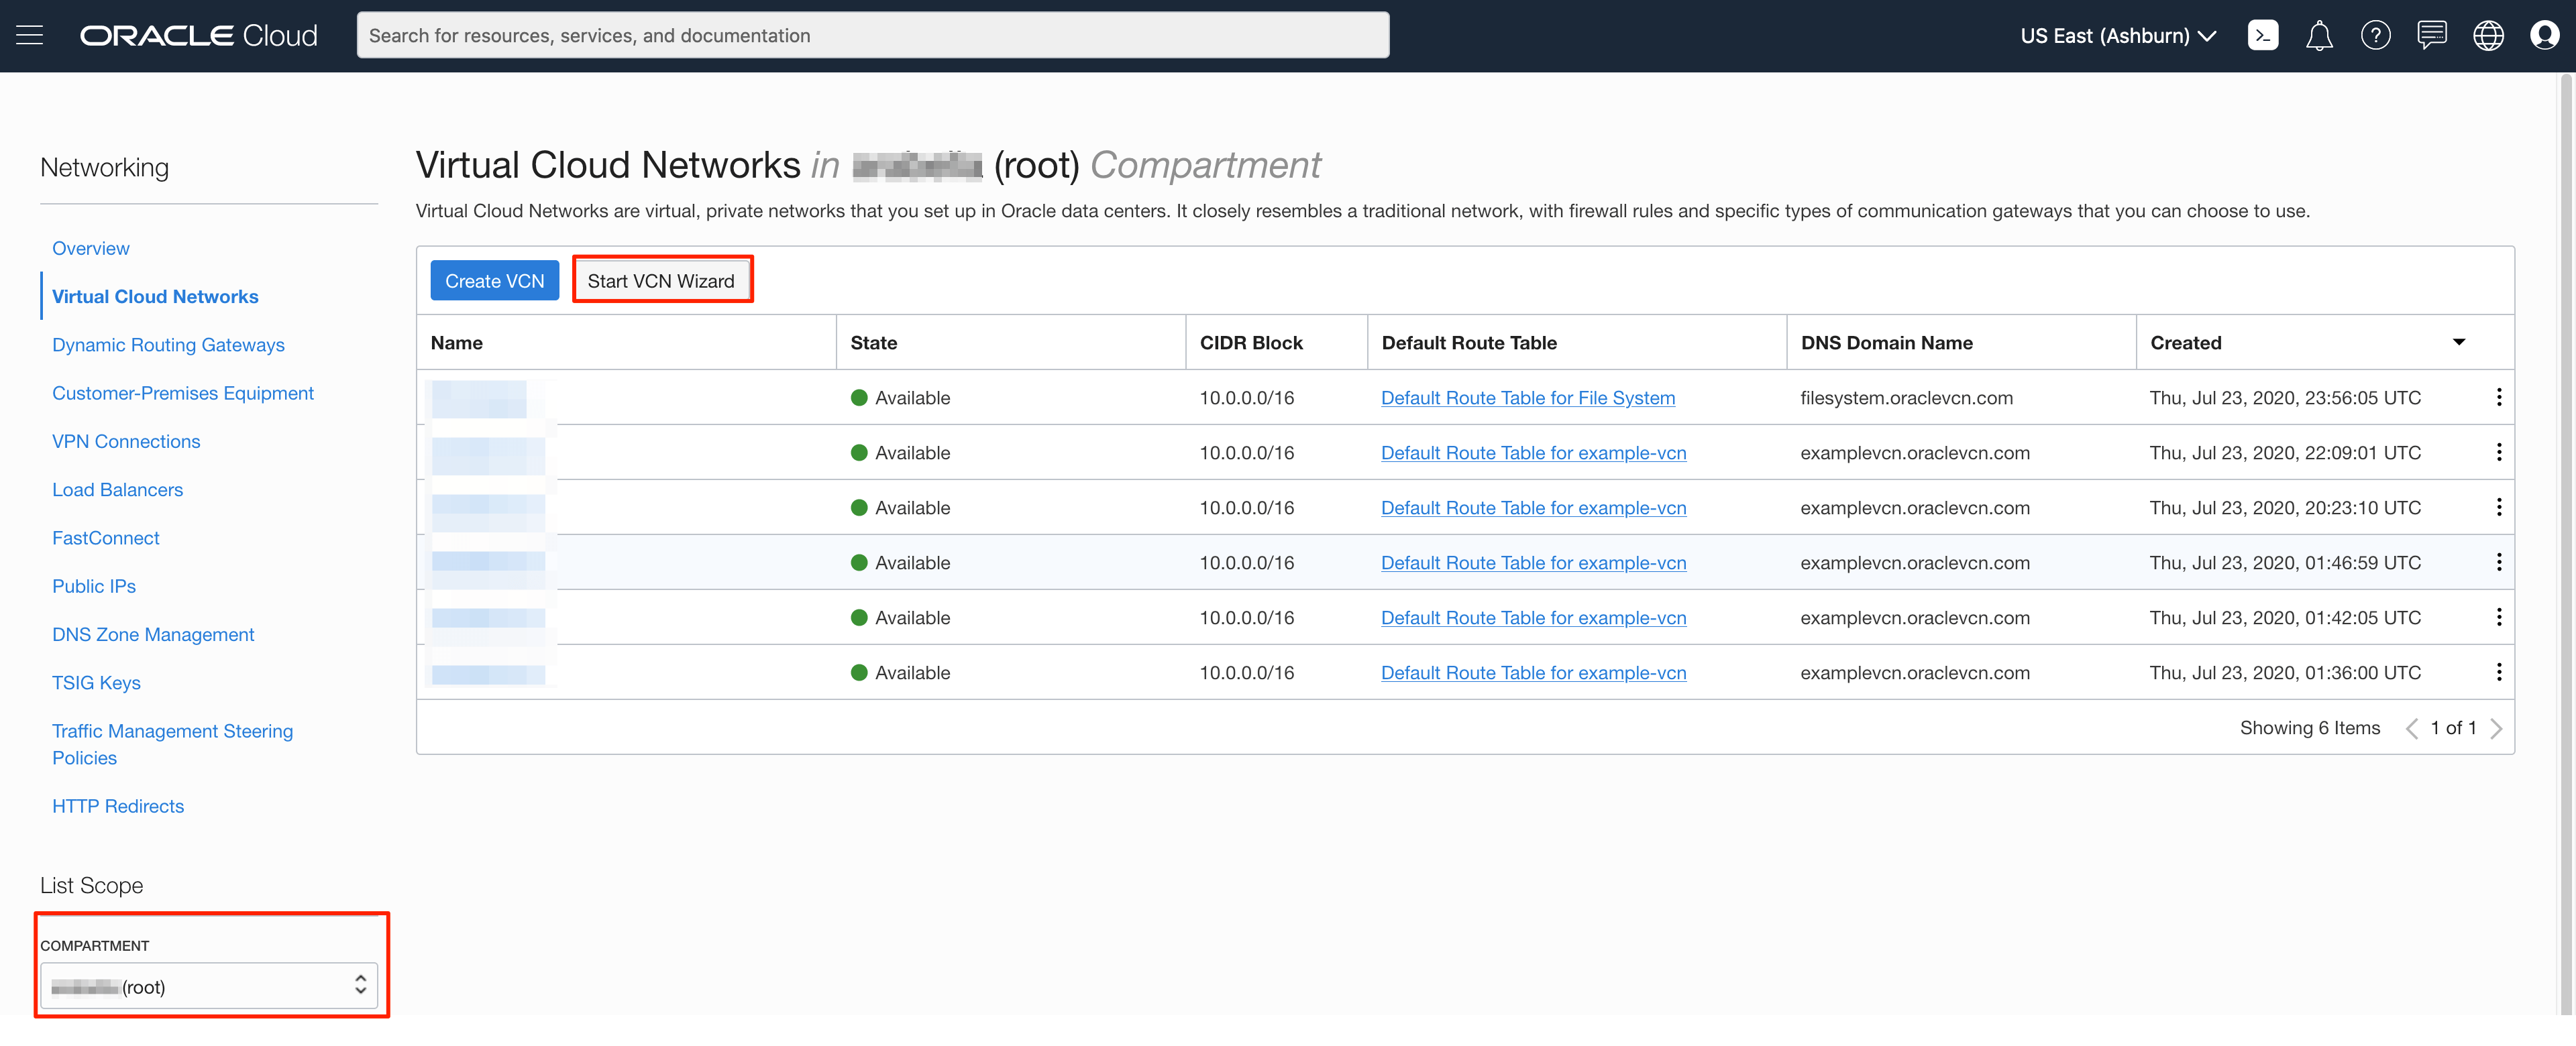Open Default Route Table for File System link
This screenshot has width=2576, height=1046.
click(1527, 397)
